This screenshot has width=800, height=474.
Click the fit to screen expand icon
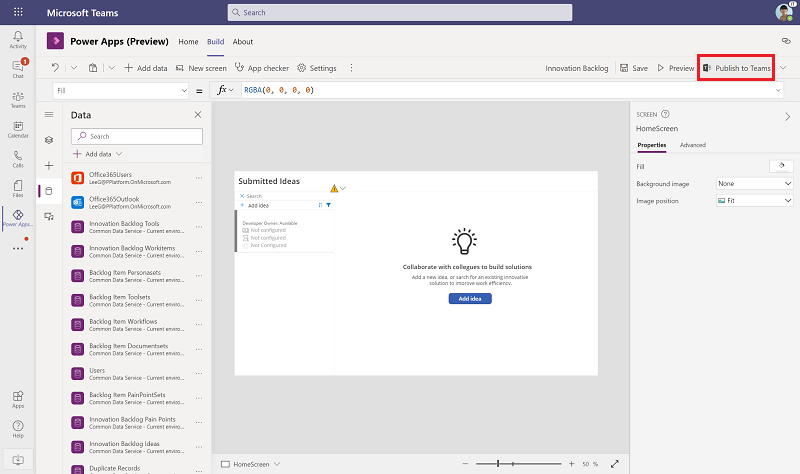pos(615,464)
